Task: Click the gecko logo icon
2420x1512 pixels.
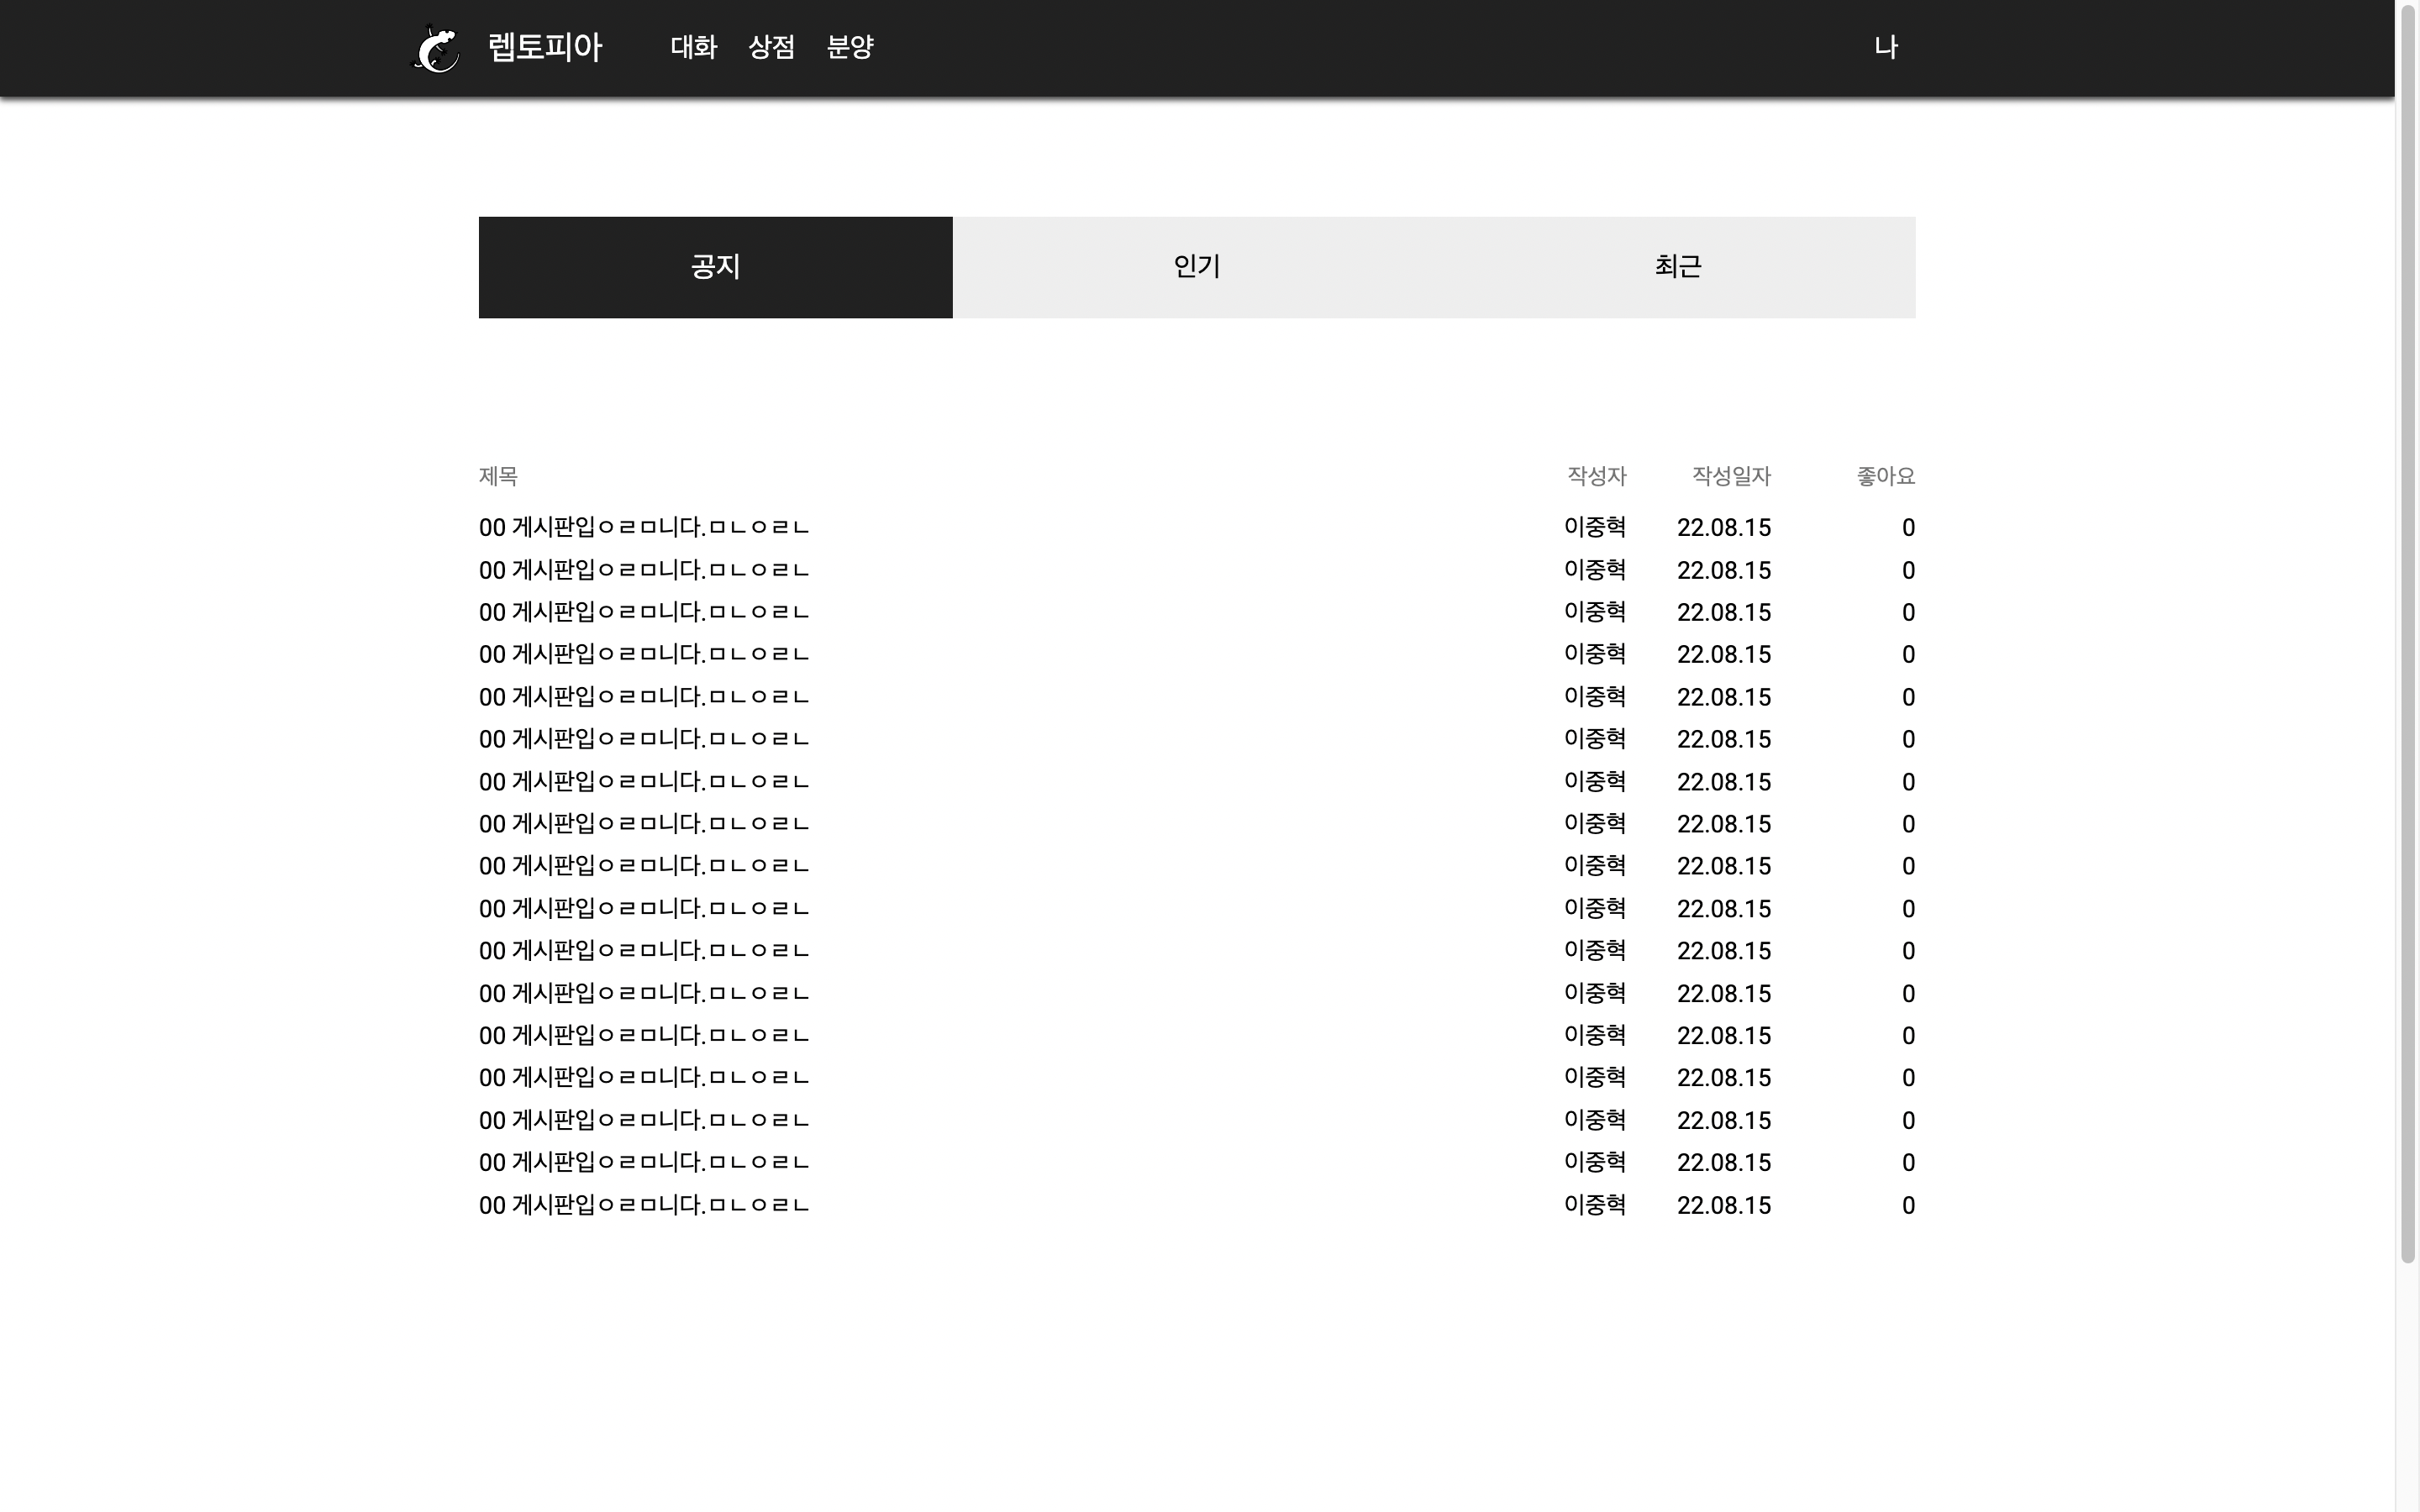Action: 436,48
